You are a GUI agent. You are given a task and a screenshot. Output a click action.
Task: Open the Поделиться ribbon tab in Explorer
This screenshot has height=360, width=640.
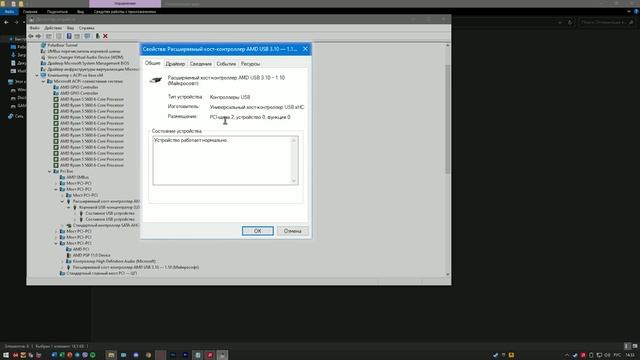pos(57,11)
